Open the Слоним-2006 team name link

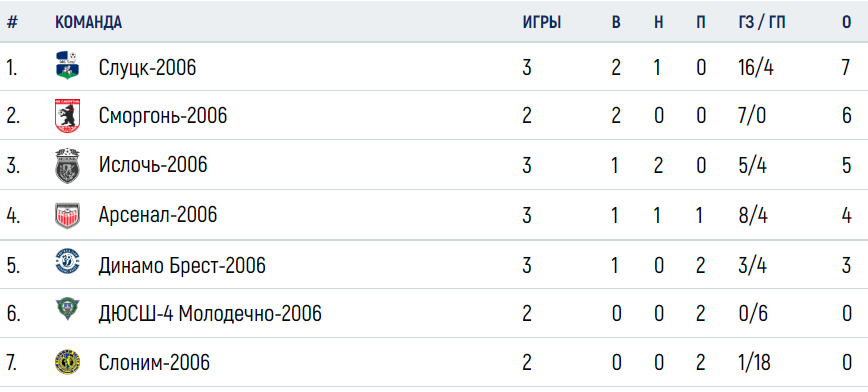click(x=154, y=363)
